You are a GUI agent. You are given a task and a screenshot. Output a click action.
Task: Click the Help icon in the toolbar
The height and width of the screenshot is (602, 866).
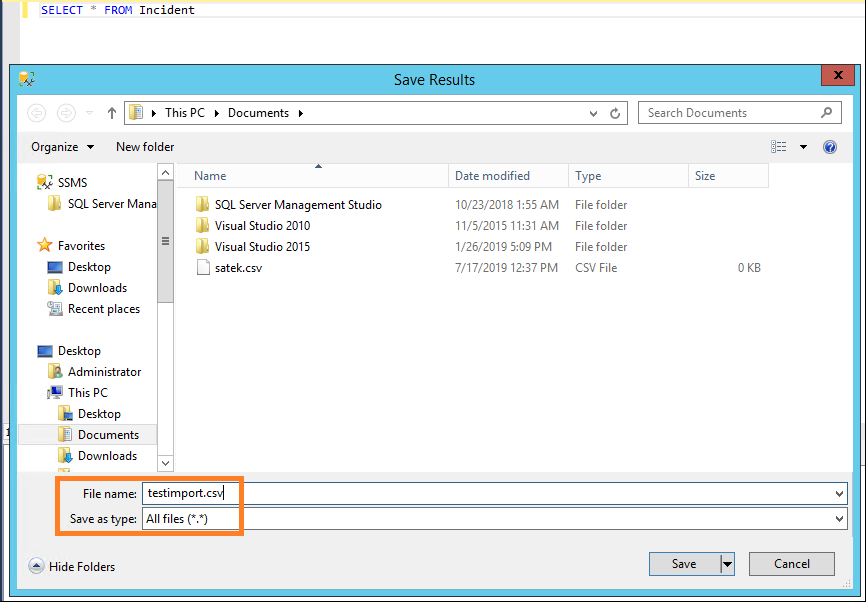[x=830, y=146]
